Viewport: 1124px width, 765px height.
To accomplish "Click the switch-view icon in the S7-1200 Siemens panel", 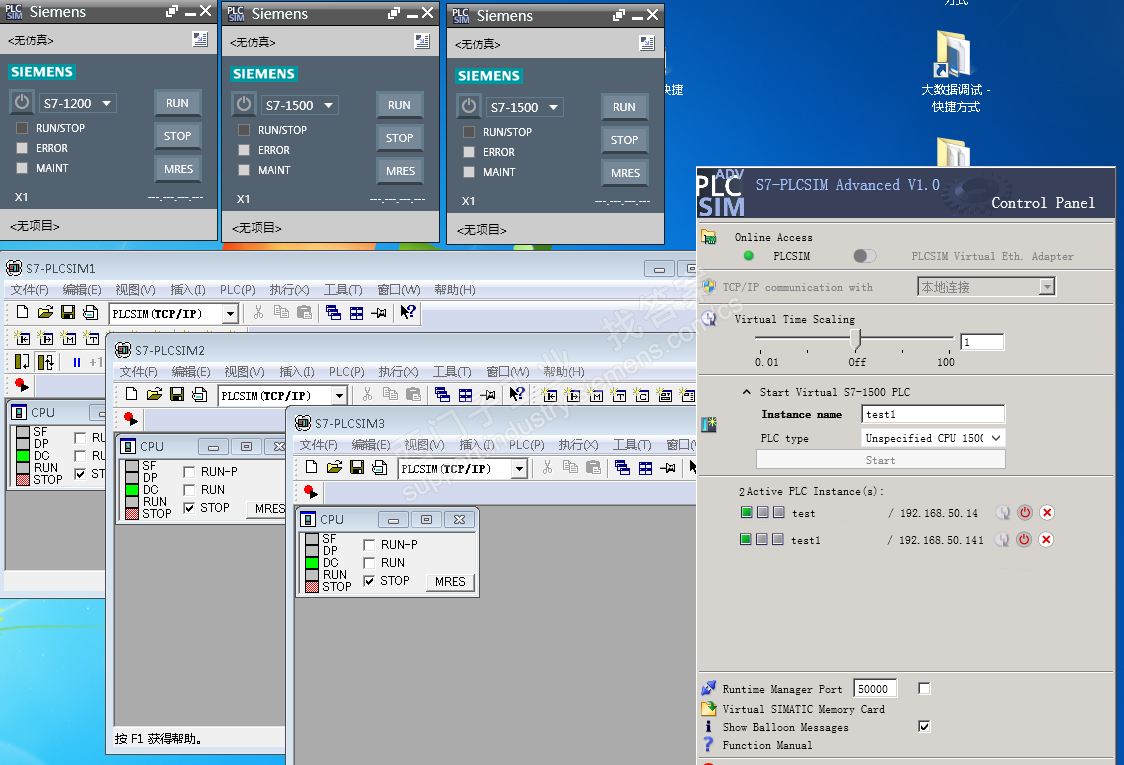I will pyautogui.click(x=200, y=39).
